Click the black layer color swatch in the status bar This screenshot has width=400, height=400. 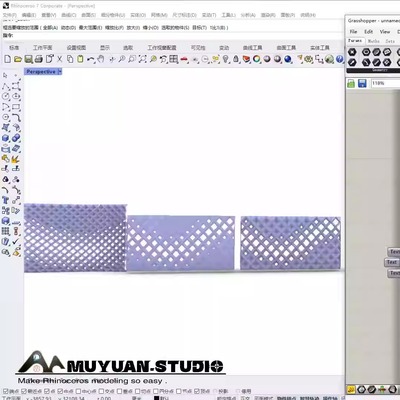pos(157,398)
